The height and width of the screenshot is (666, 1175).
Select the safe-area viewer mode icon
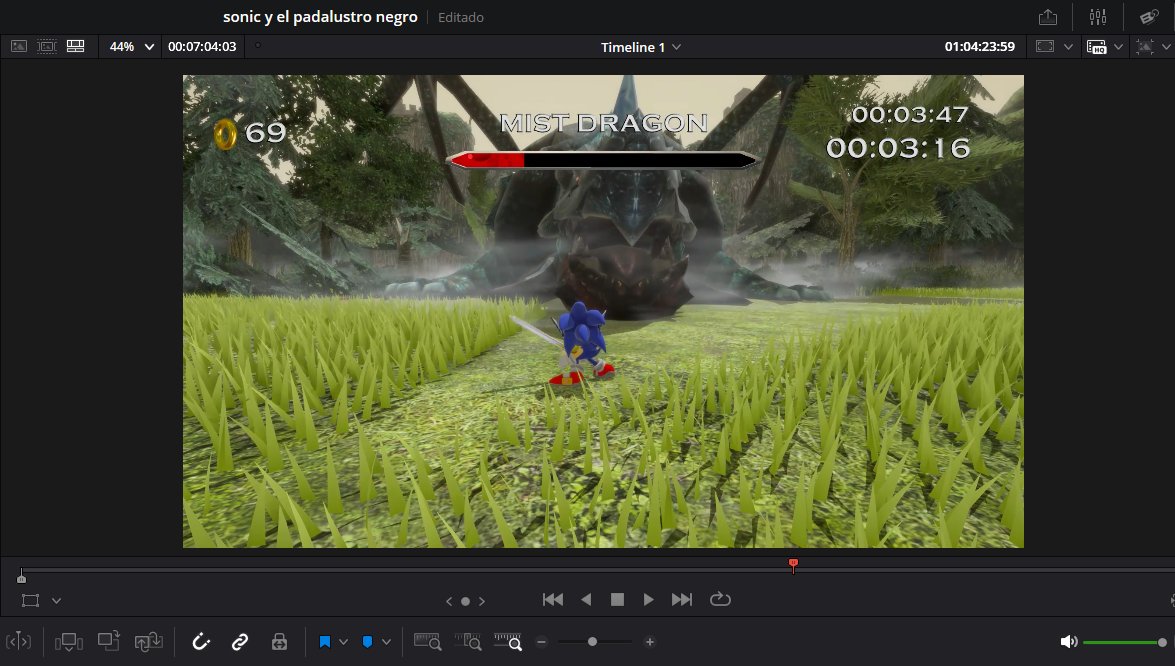pos(46,46)
